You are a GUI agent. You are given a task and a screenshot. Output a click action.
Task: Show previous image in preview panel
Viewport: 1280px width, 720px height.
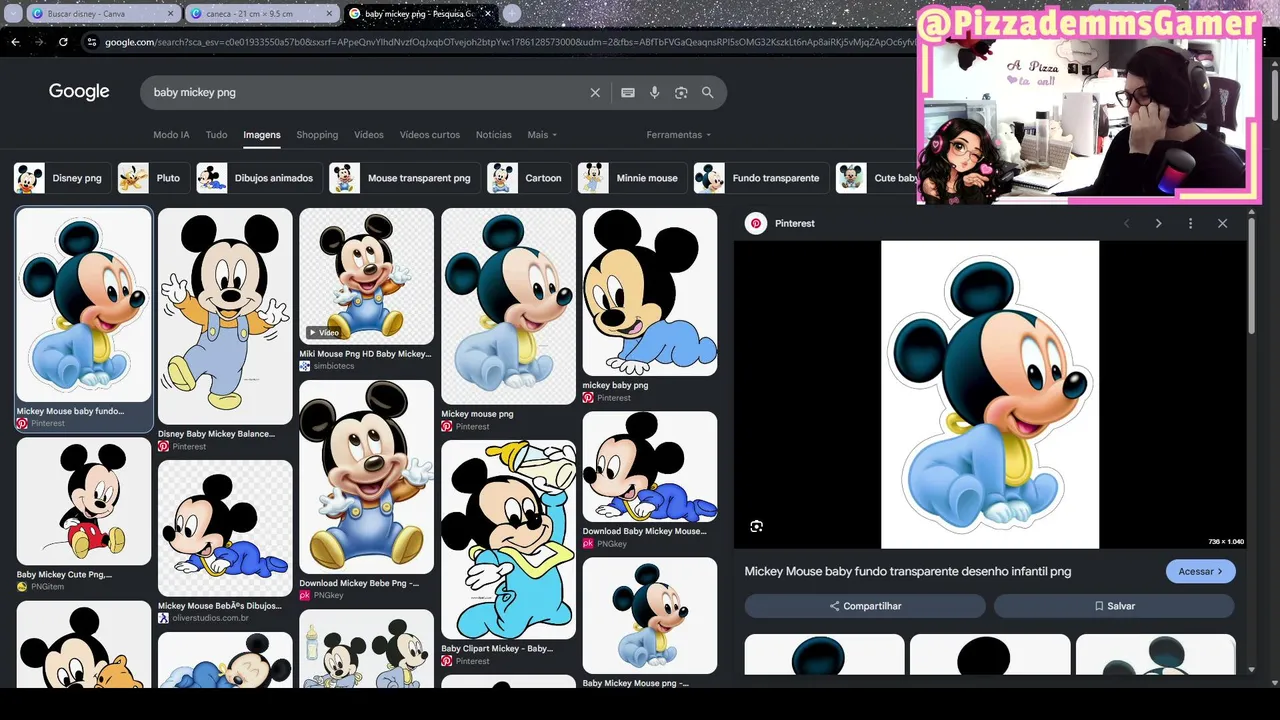[1126, 223]
